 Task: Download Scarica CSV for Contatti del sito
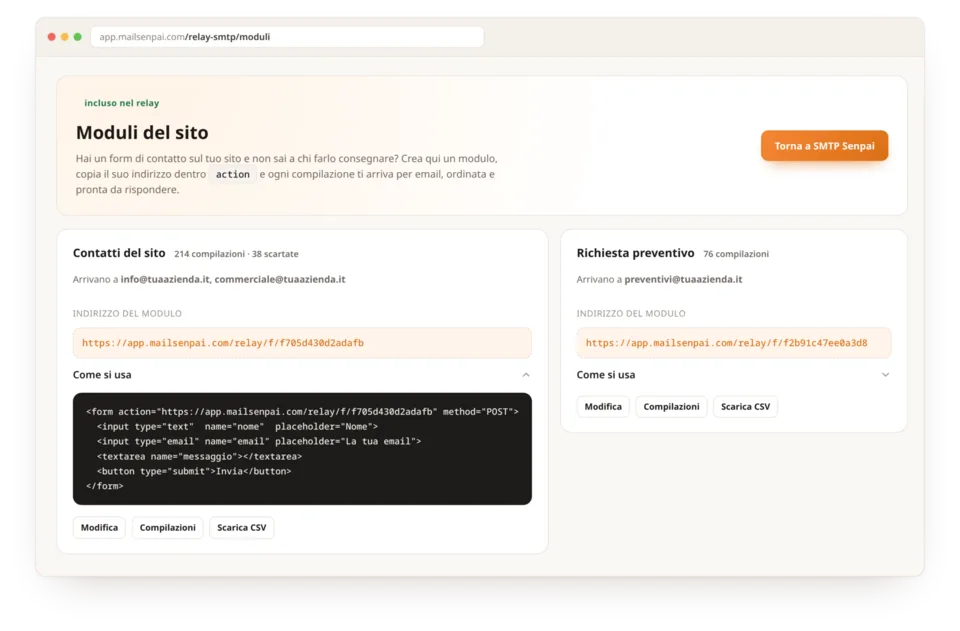pos(242,528)
